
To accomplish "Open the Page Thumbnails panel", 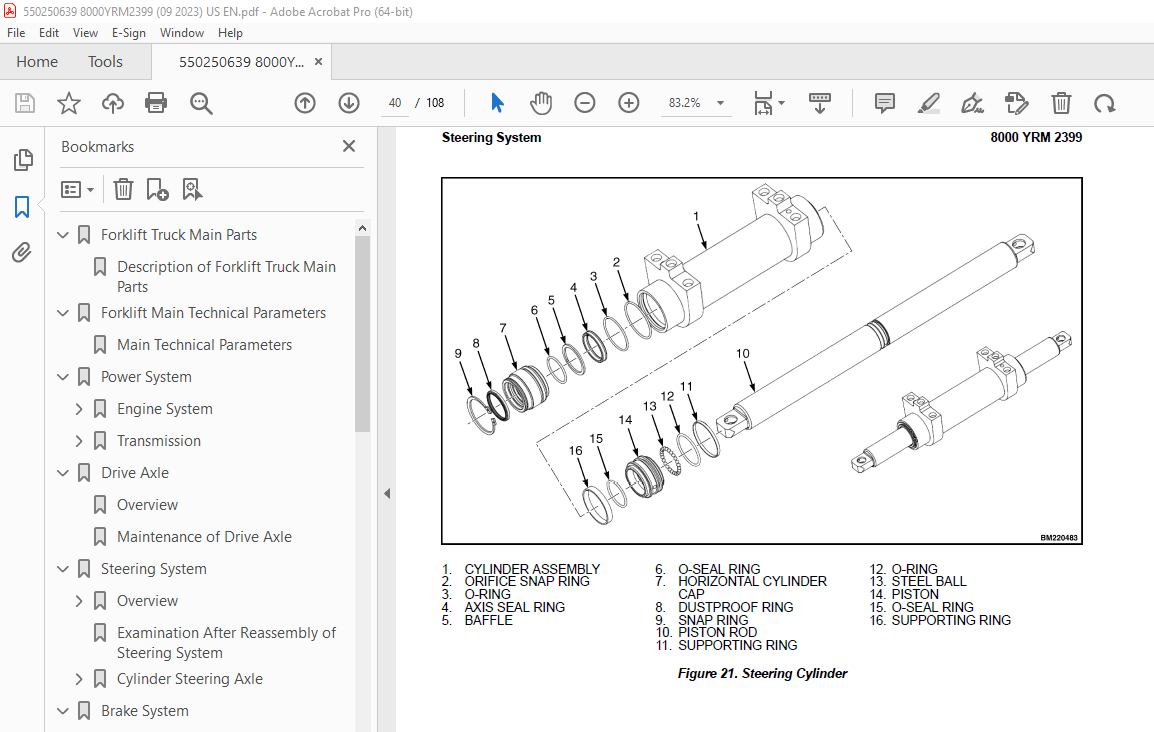I will pos(23,160).
